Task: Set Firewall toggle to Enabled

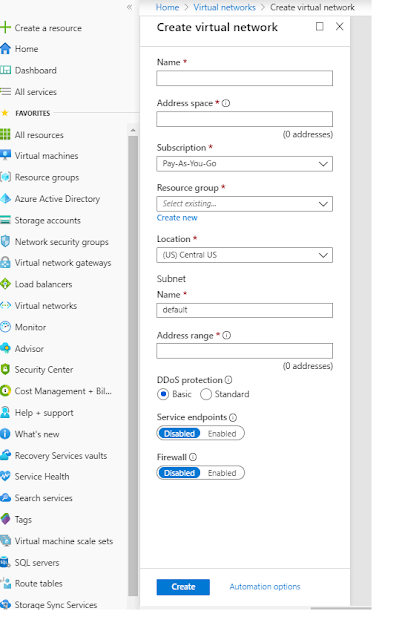Action: tap(222, 473)
